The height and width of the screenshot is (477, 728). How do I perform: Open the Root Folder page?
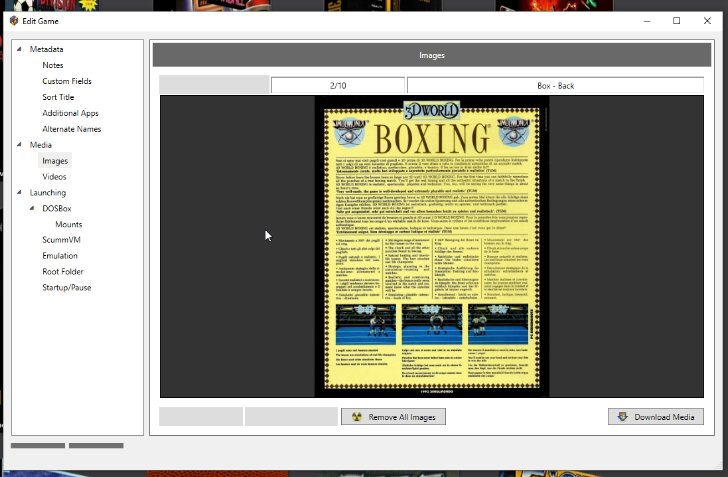pyautogui.click(x=63, y=271)
